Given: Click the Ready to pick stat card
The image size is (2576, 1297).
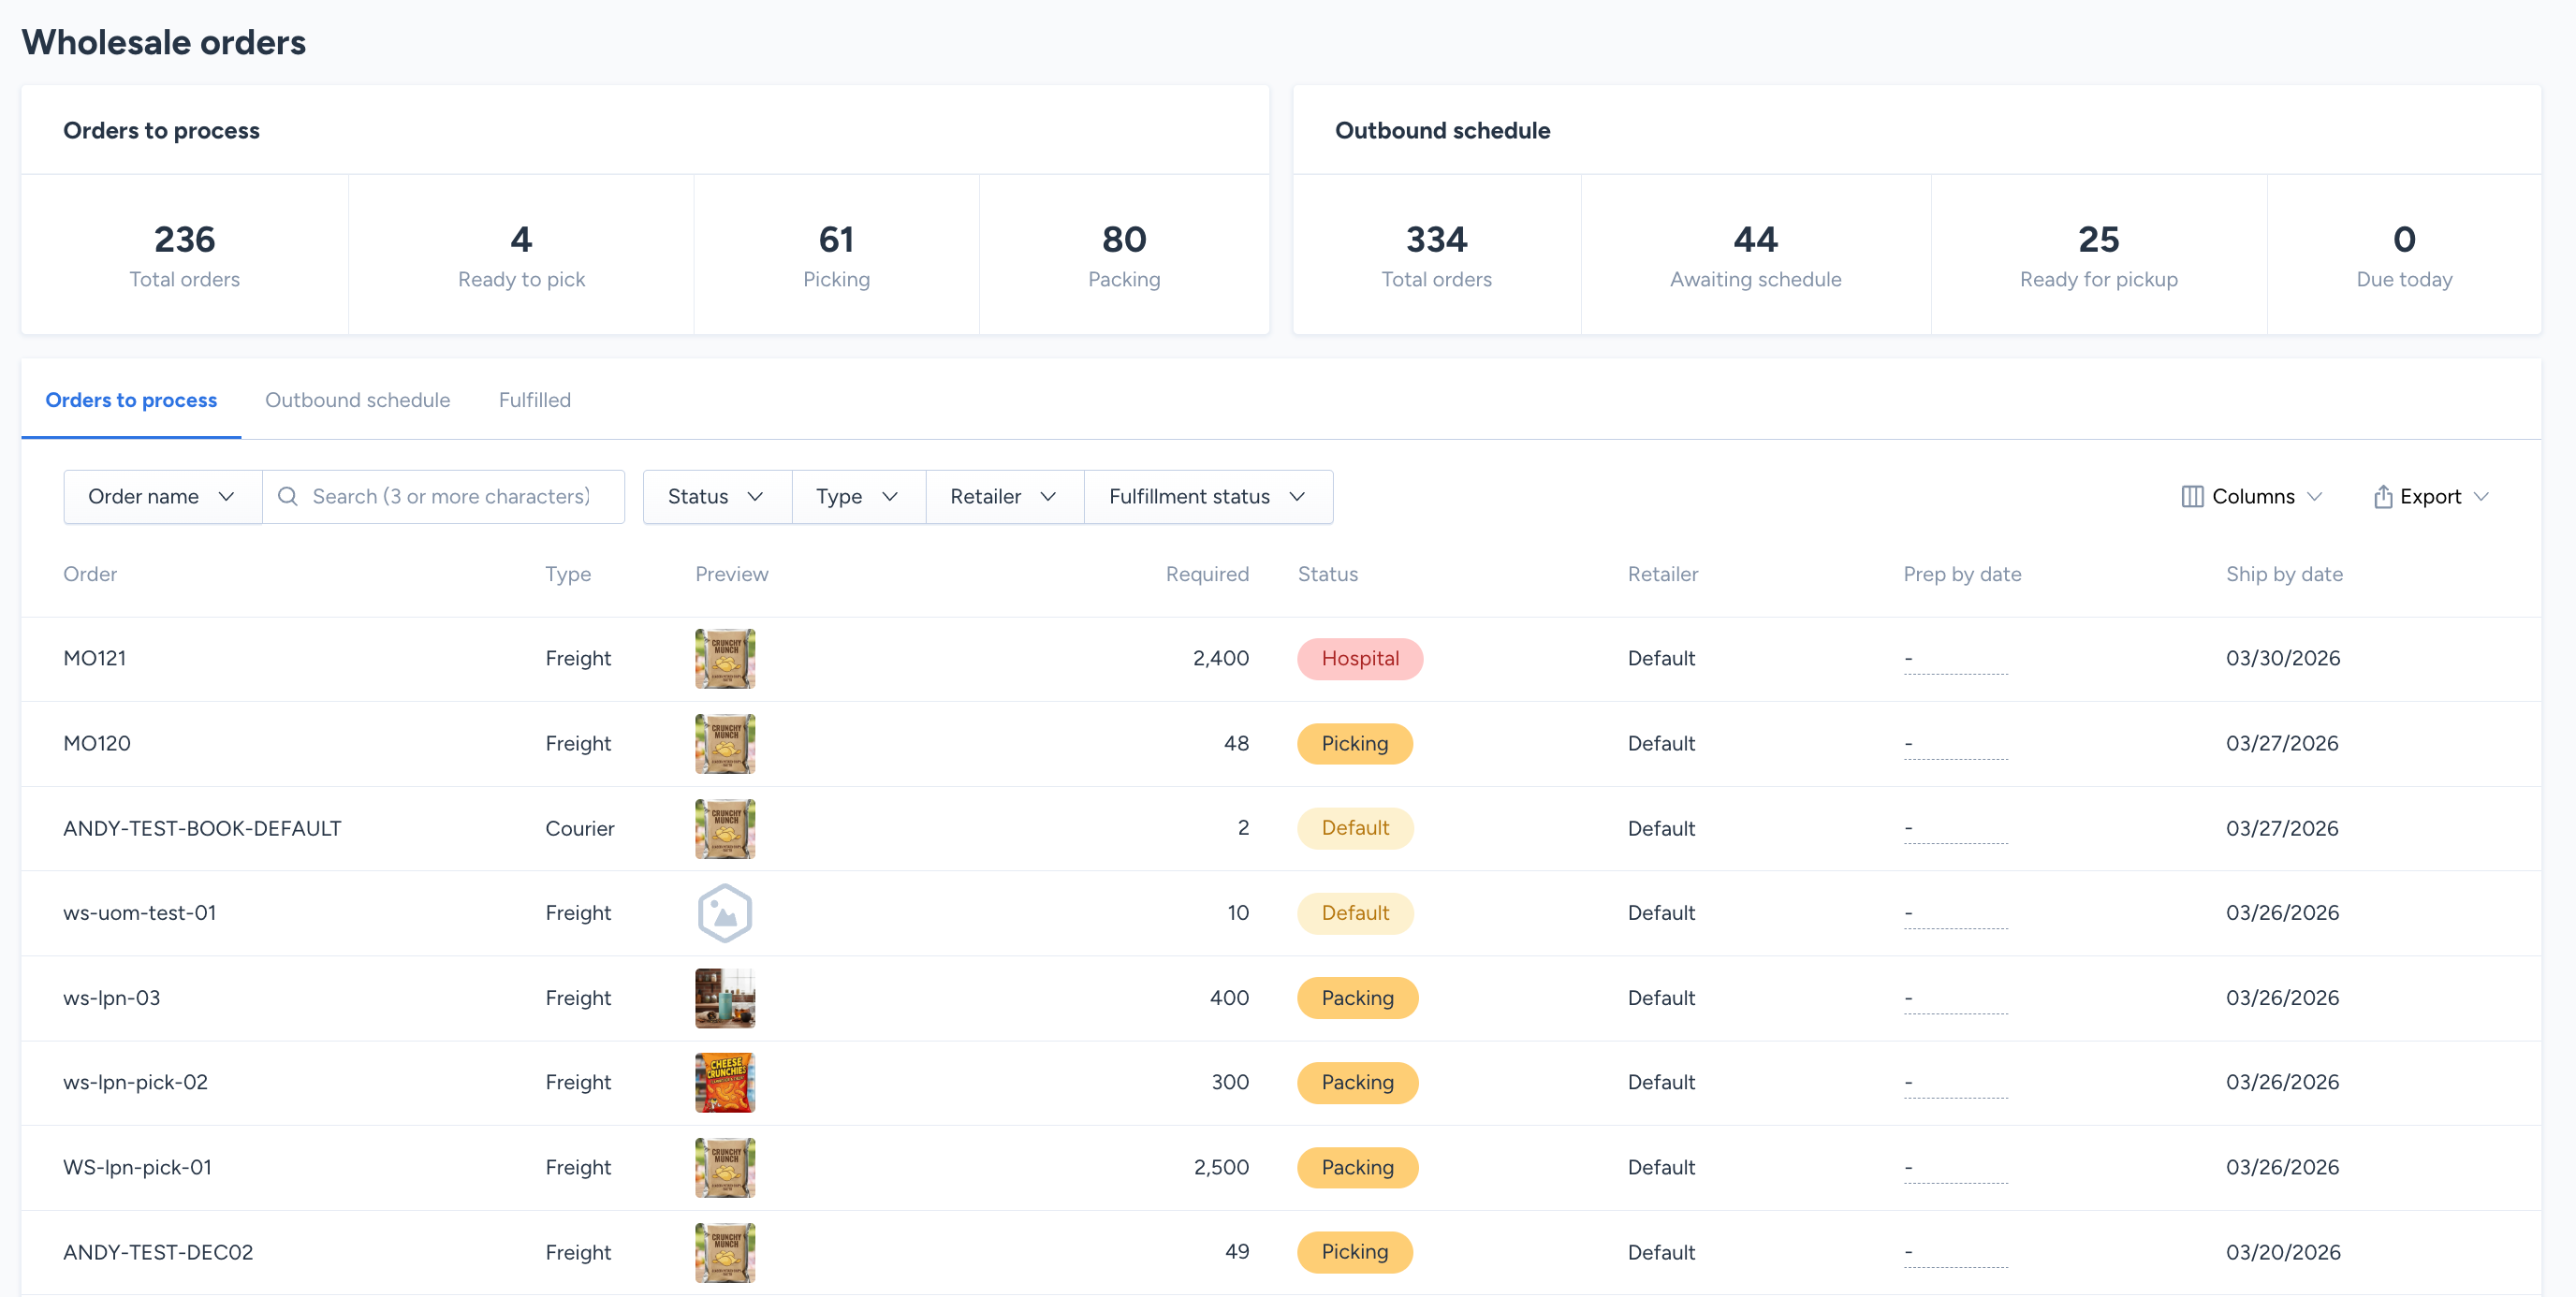Looking at the screenshot, I should coord(521,255).
